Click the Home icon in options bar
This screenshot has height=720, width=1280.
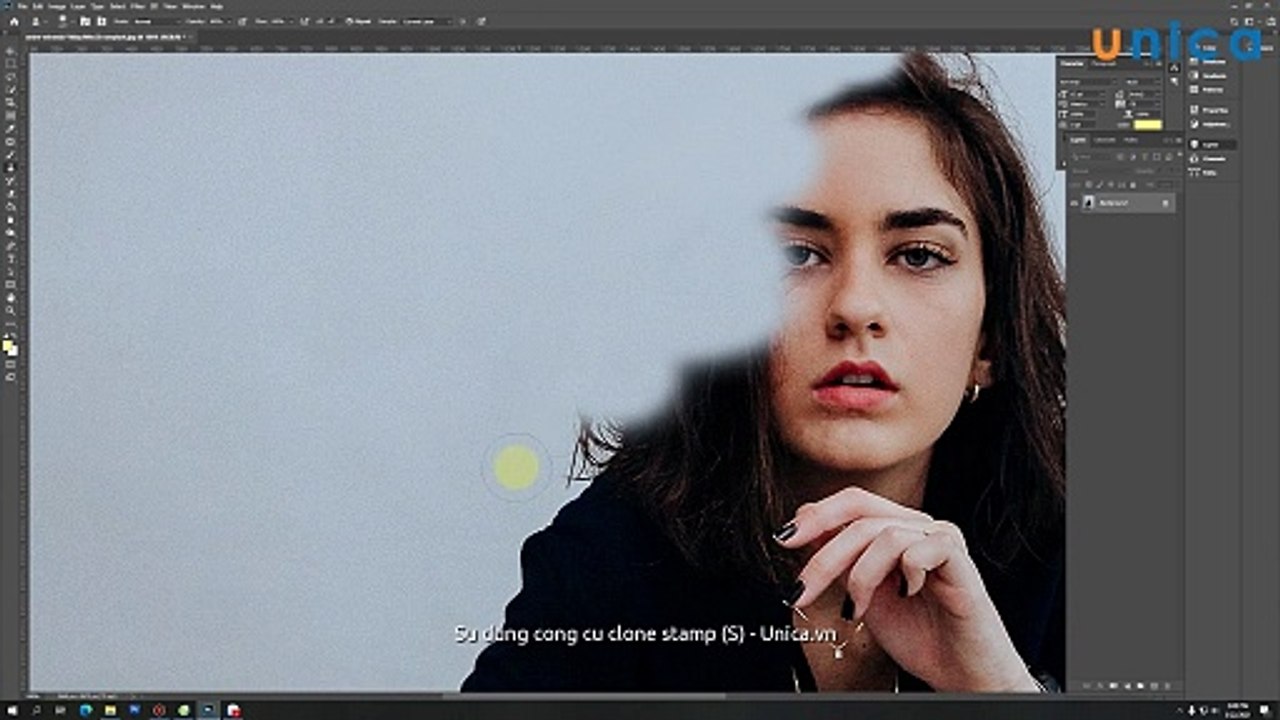[14, 21]
